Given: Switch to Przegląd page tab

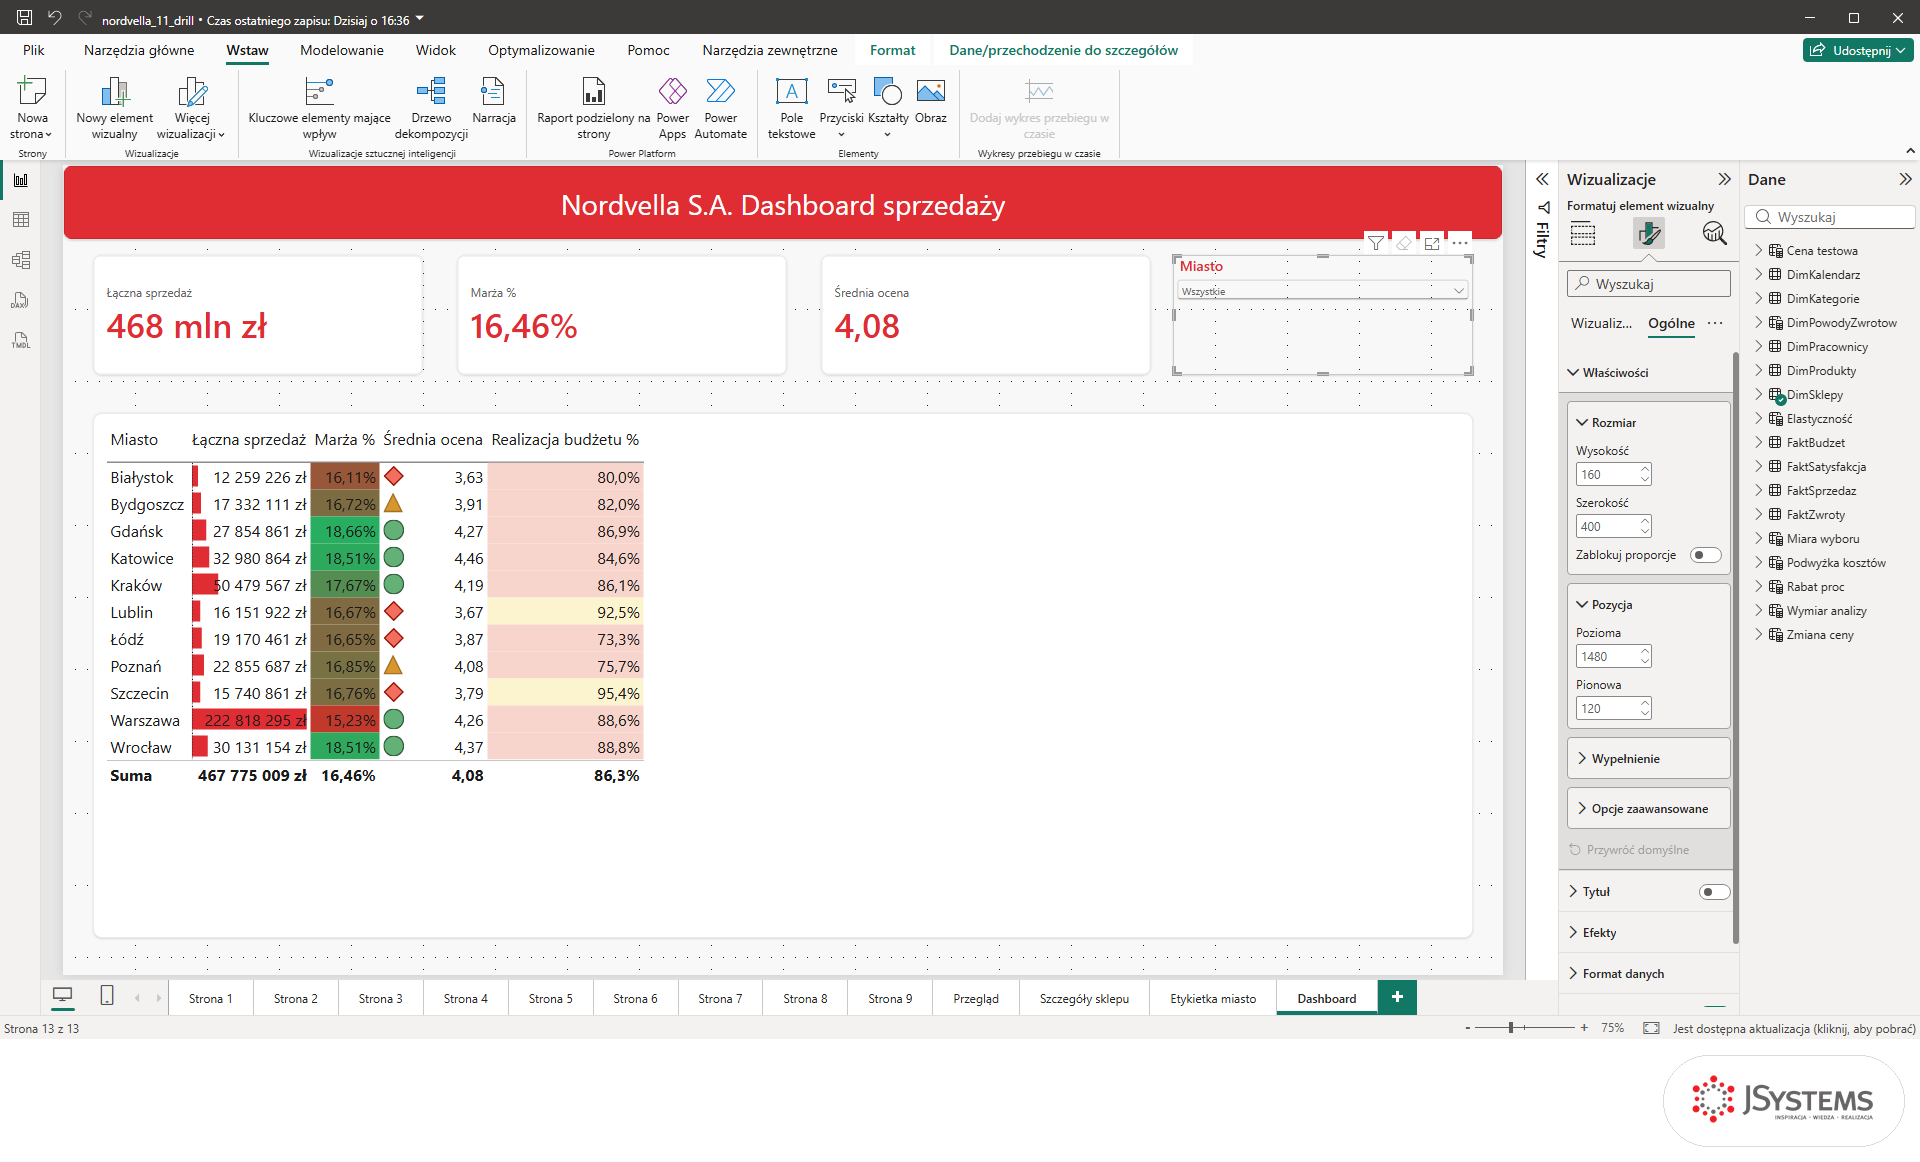Looking at the screenshot, I should (x=976, y=998).
